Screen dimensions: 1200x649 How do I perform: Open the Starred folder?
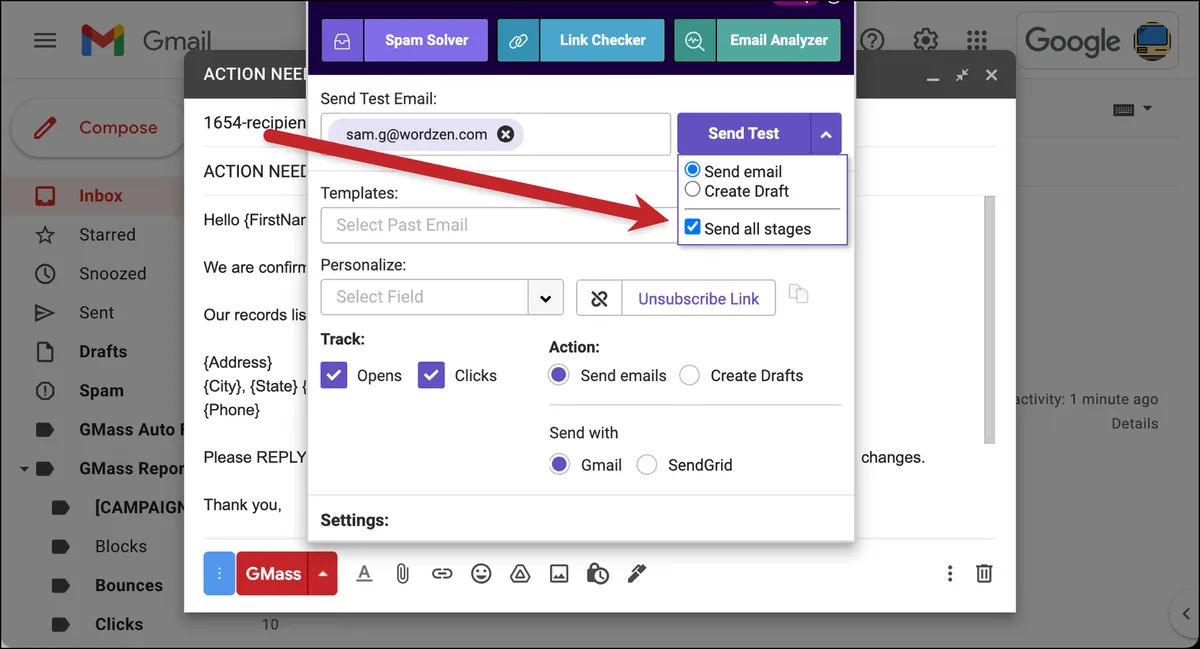pos(107,235)
